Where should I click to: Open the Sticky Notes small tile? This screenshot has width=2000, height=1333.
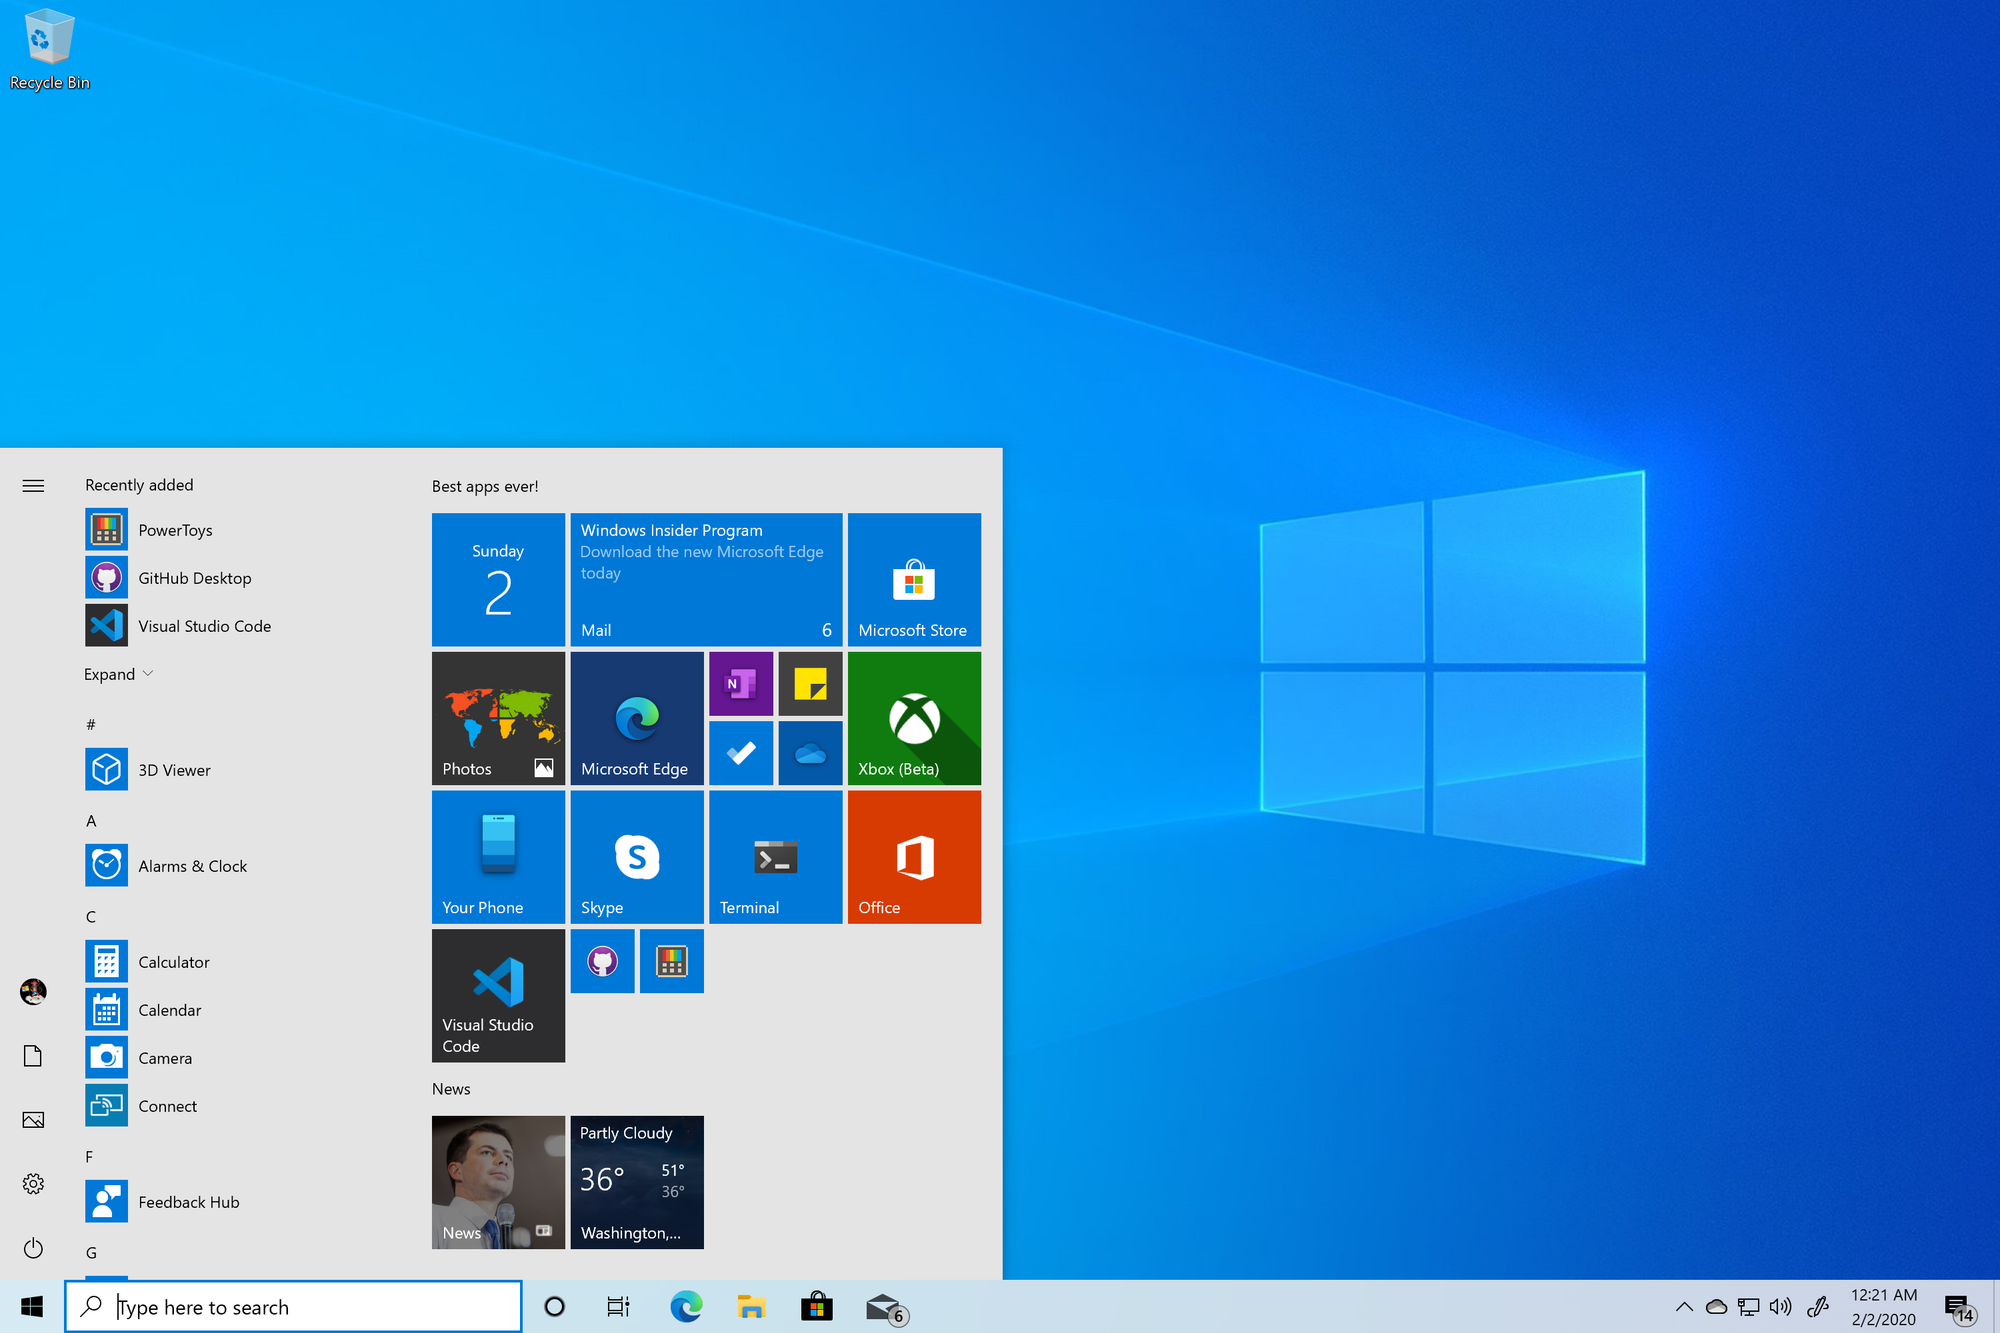(x=810, y=684)
